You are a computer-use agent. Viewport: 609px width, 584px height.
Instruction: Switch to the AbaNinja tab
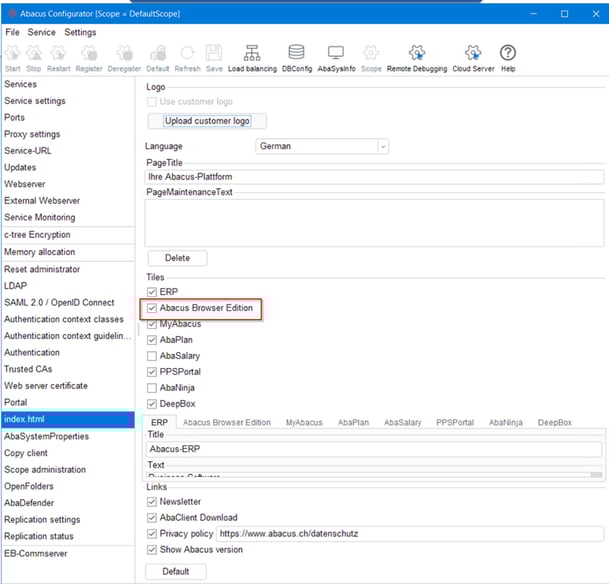click(x=506, y=422)
